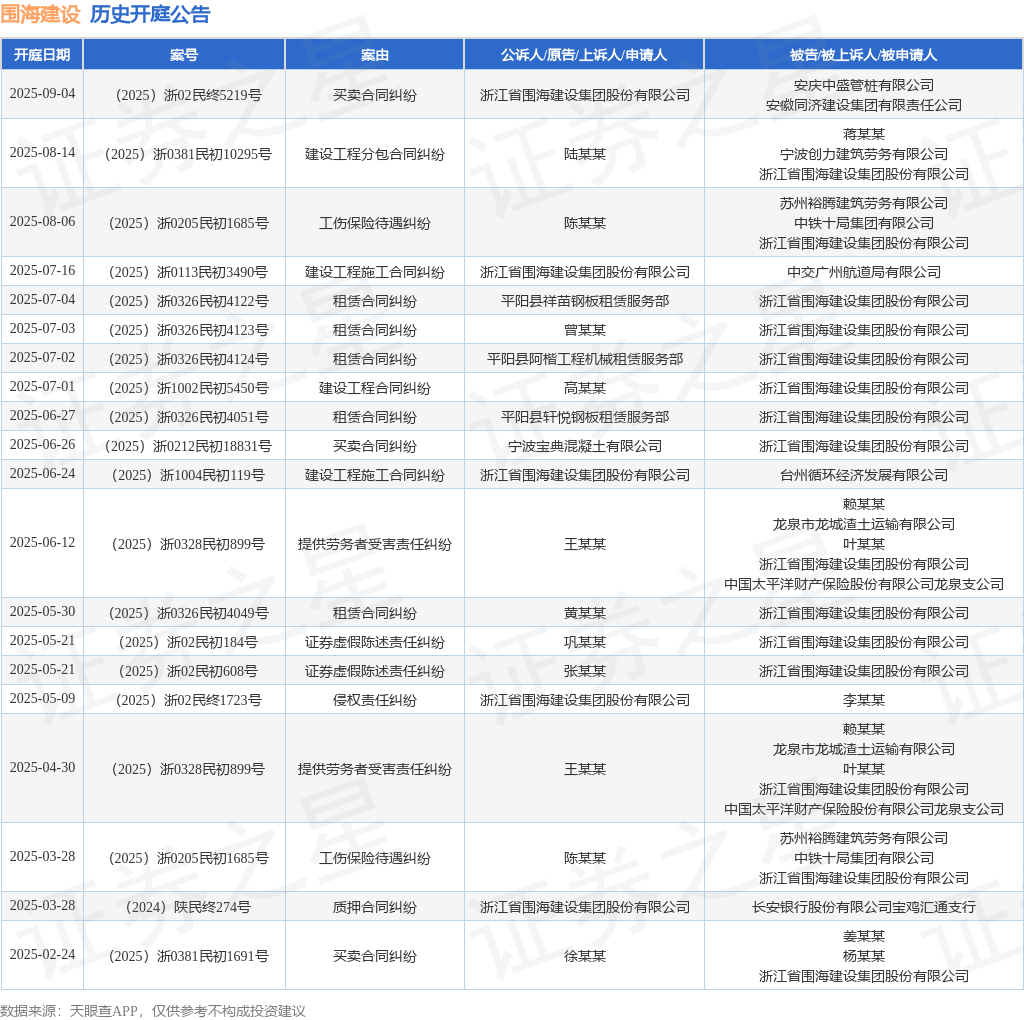Click plaintiff 巩某某
Viewport: 1024px width, 1020px height.
pyautogui.click(x=584, y=643)
